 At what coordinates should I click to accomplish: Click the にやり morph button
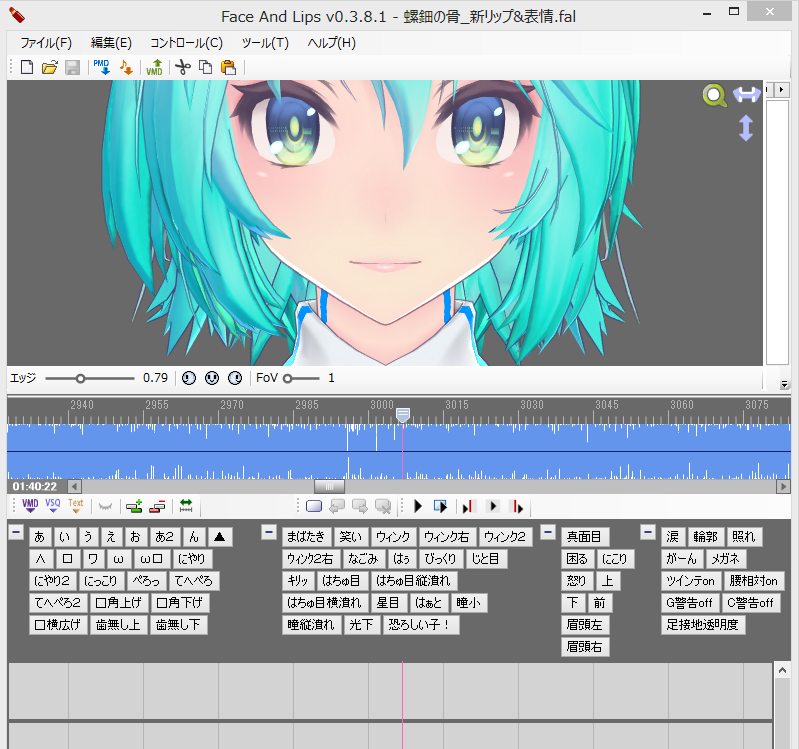point(192,559)
